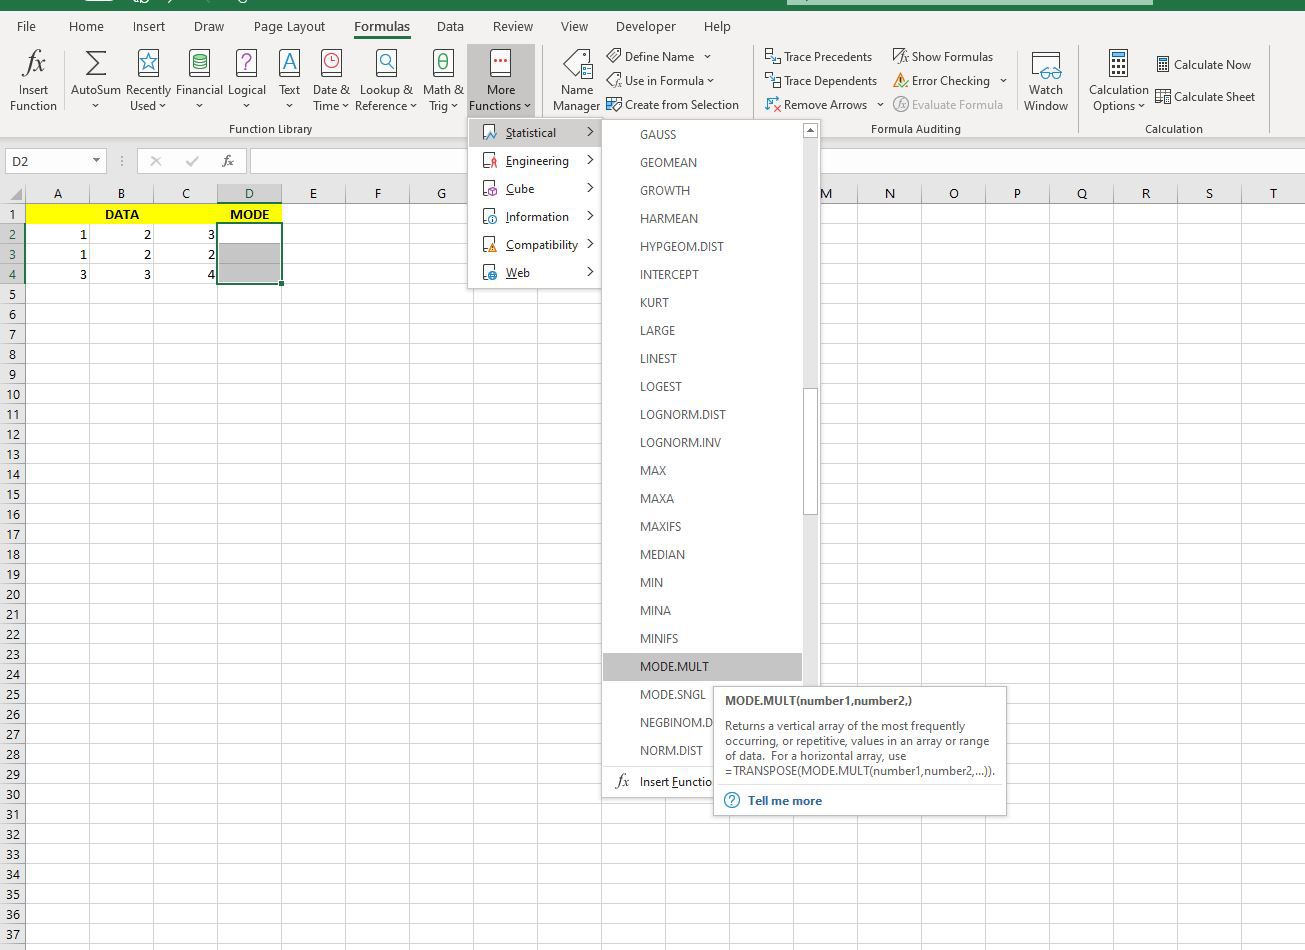This screenshot has height=950, width=1305.
Task: Open the File tab
Action: (x=26, y=27)
